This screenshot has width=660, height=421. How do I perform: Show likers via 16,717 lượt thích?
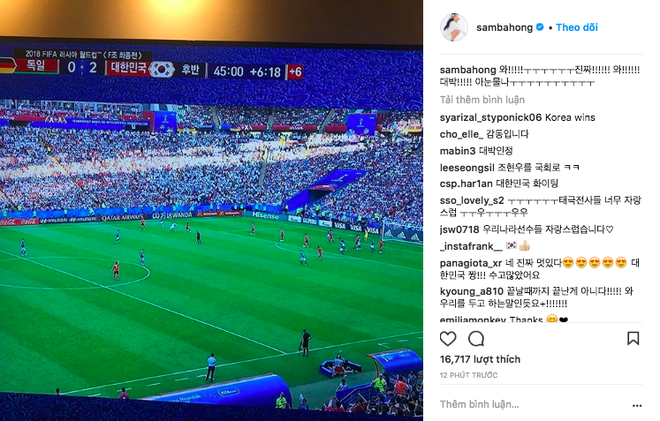pyautogui.click(x=480, y=359)
